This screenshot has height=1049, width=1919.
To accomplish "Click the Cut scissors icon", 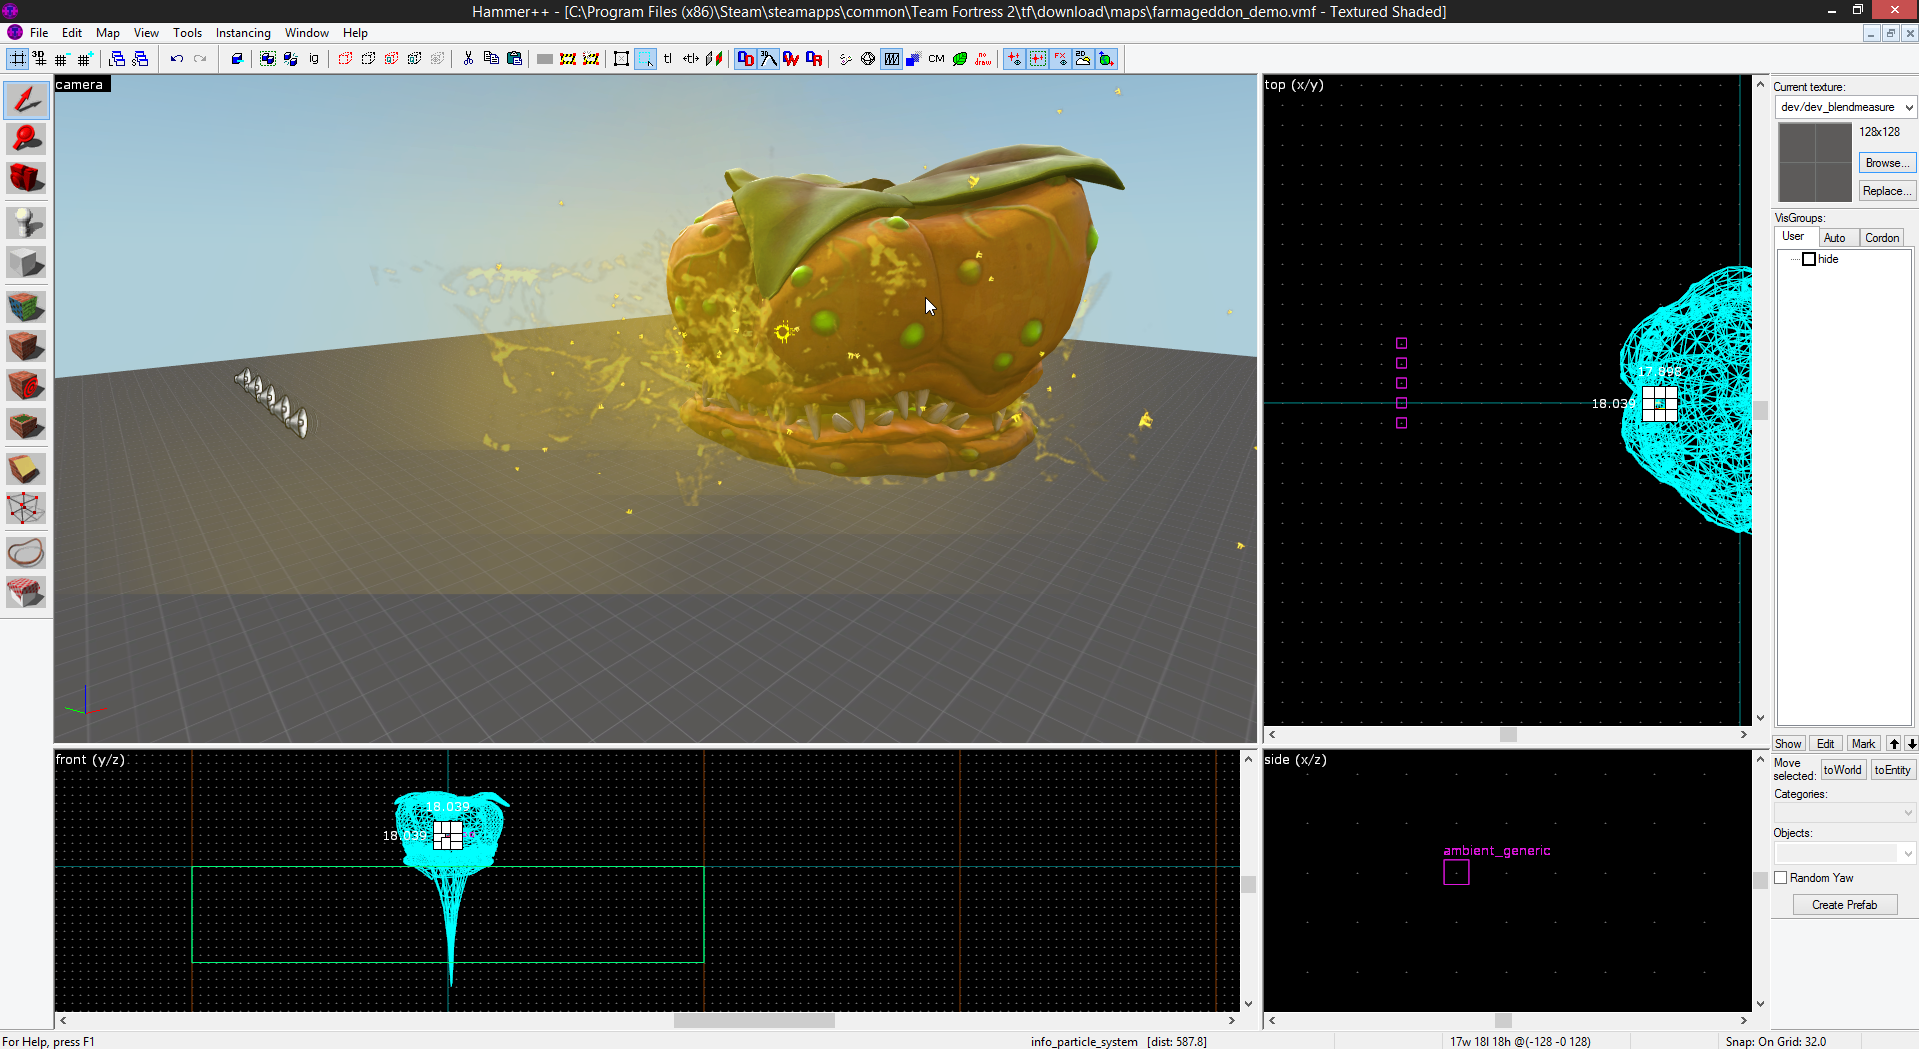I will click(x=468, y=59).
